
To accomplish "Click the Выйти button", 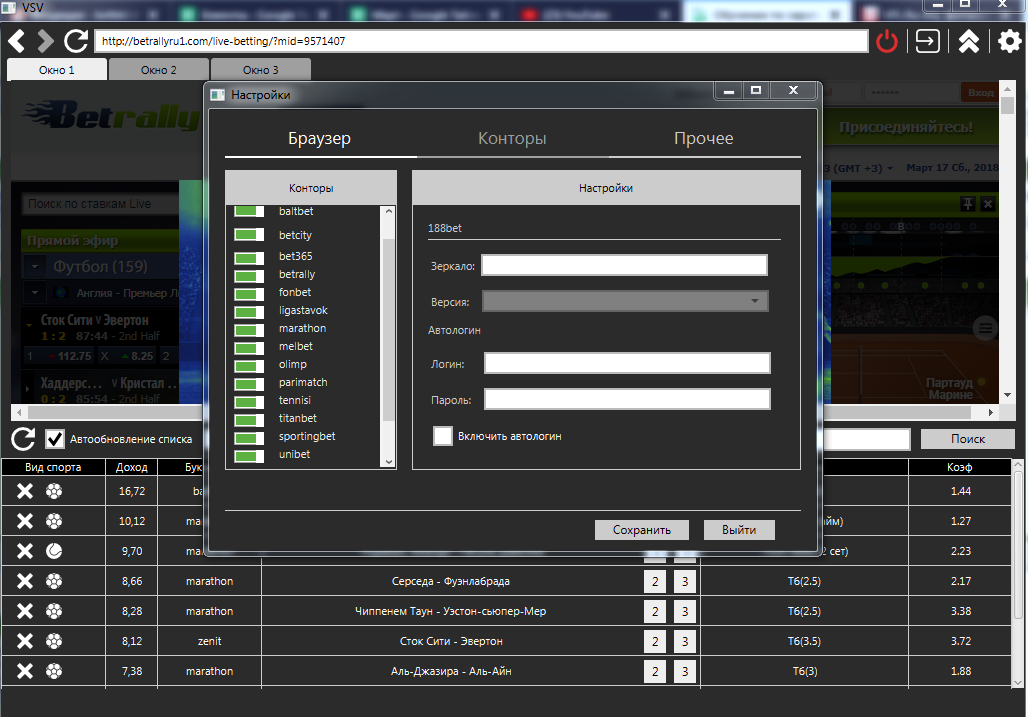I will [739, 530].
